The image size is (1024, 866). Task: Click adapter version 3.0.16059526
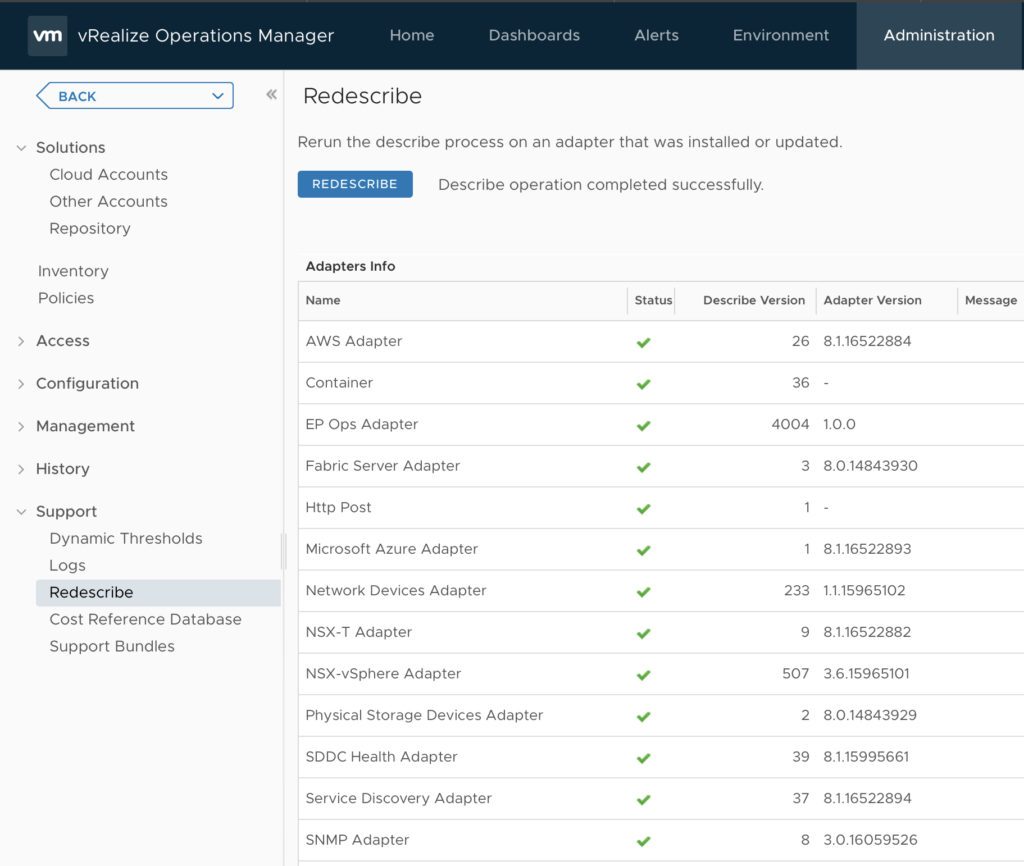coord(870,840)
